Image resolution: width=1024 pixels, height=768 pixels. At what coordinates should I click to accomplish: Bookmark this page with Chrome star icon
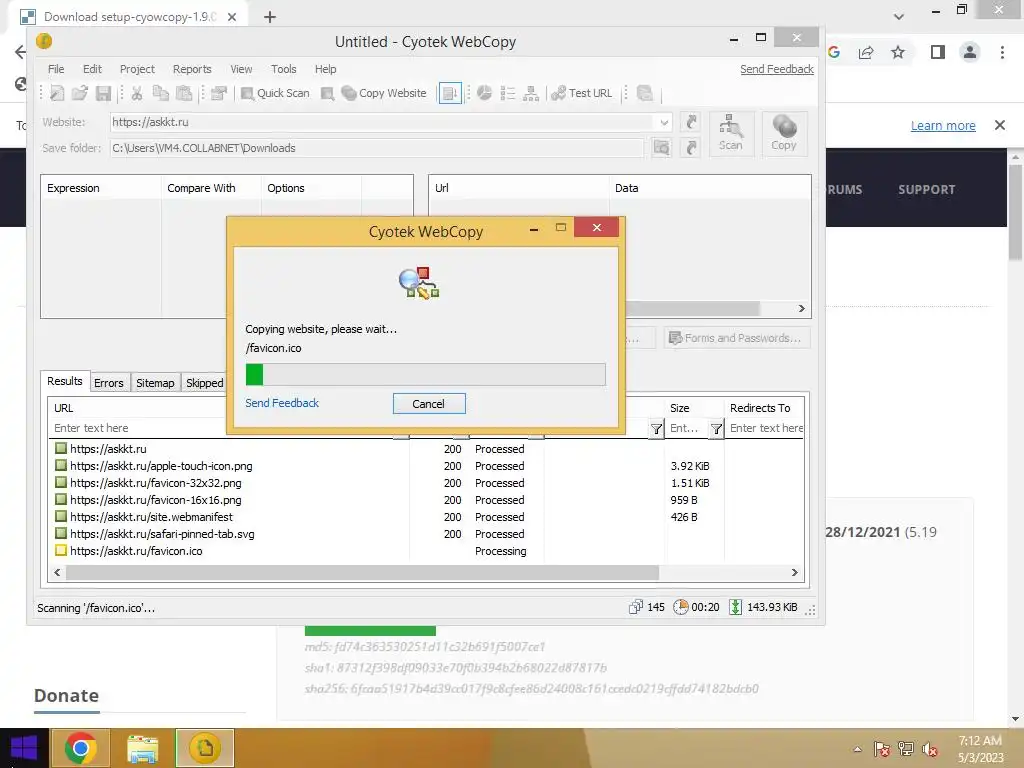[898, 52]
